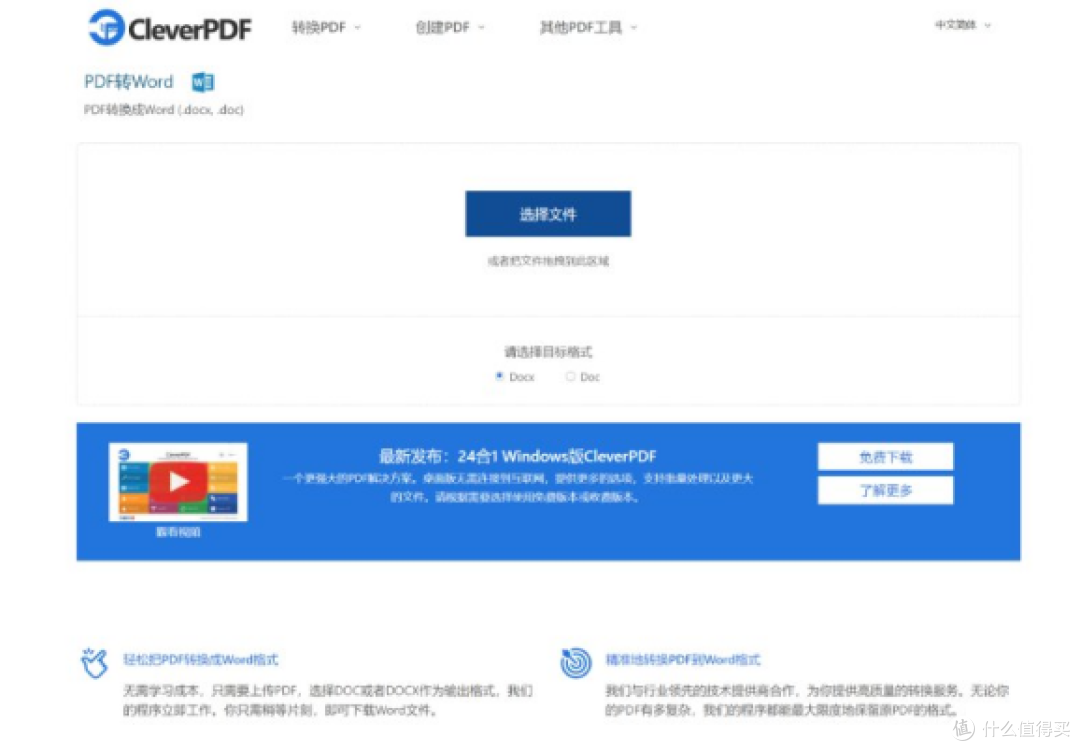Click the 选择文件 button
Viewport: 1080px width, 751px height.
(548, 214)
